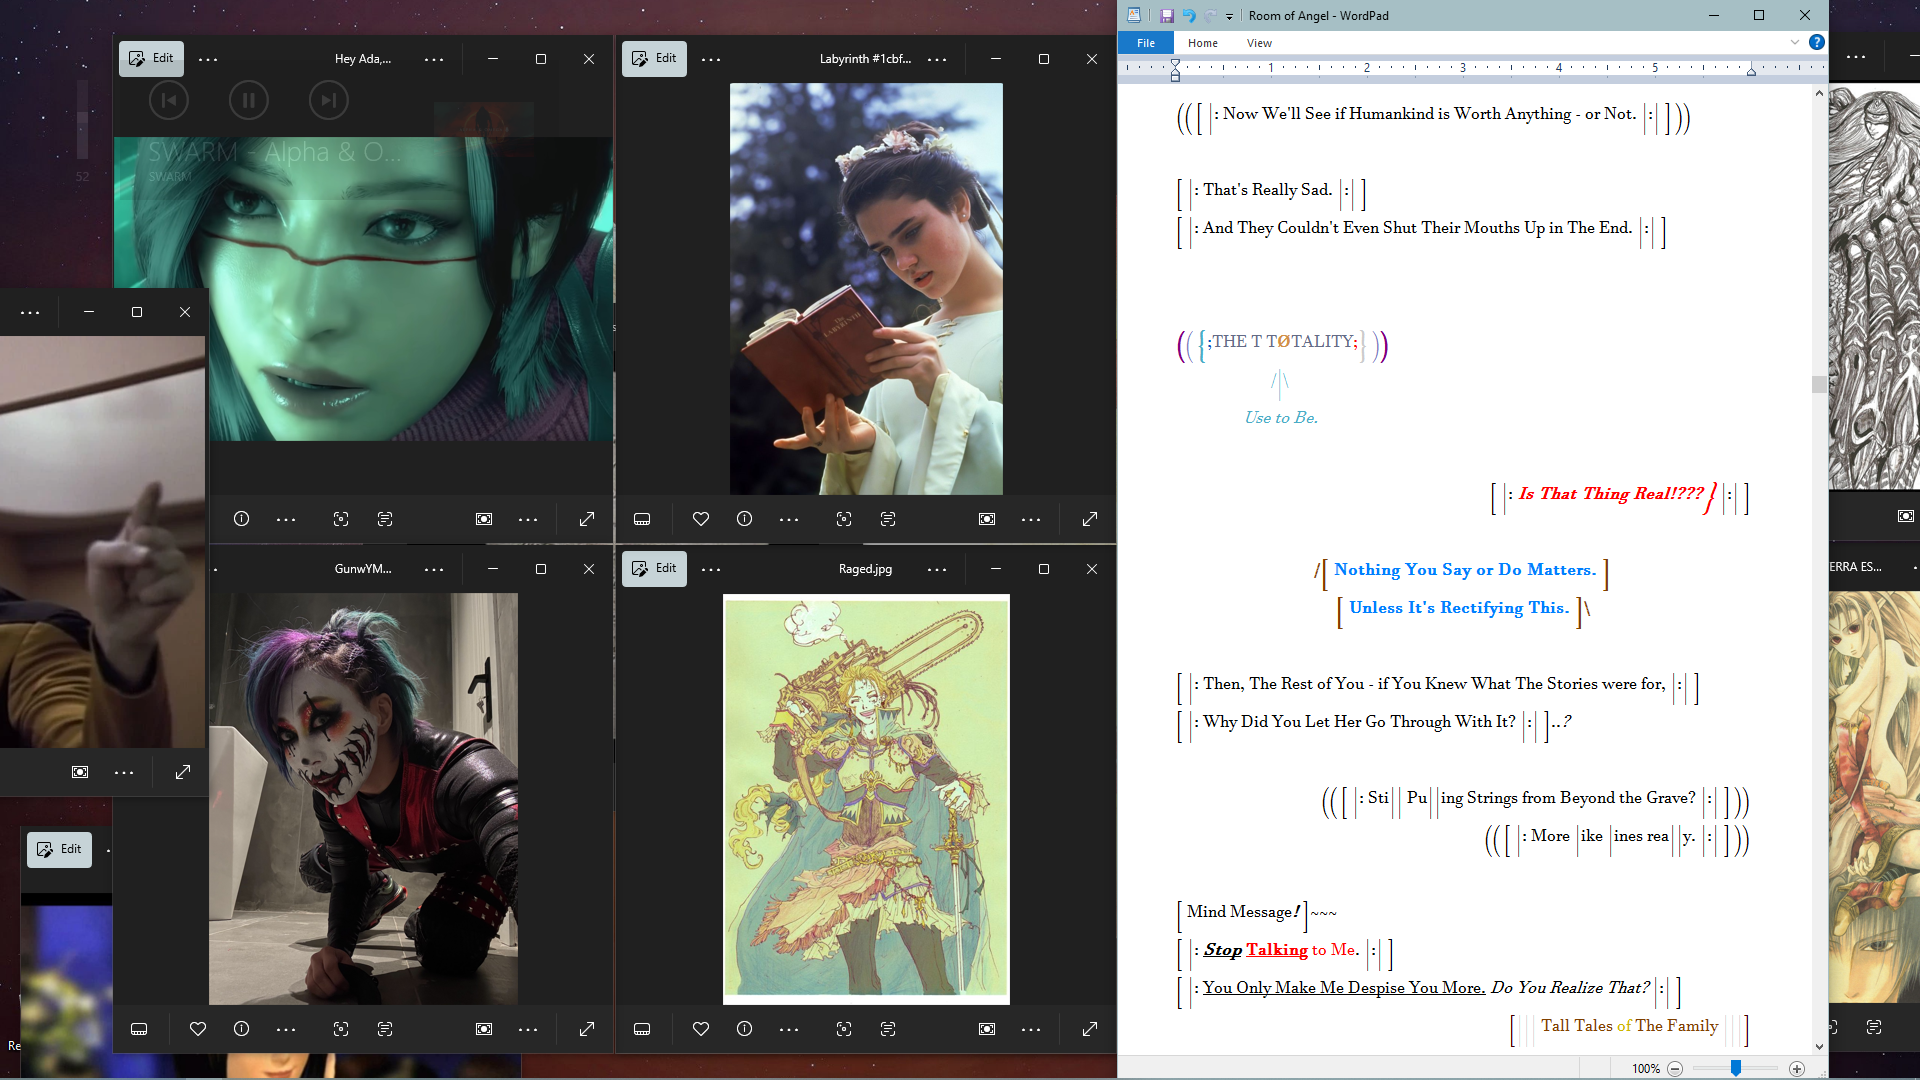Show file info for Raged.jpg
This screenshot has width=1920, height=1080.
[744, 1029]
